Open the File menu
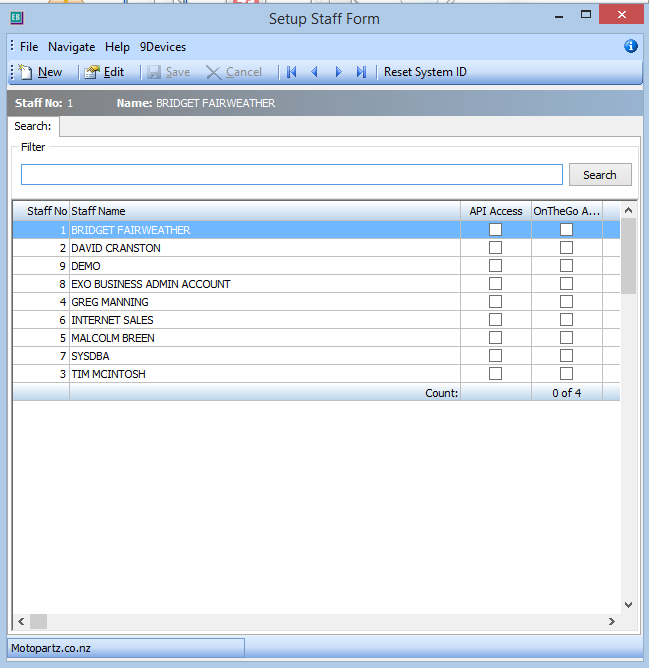The image size is (649, 668). [29, 47]
